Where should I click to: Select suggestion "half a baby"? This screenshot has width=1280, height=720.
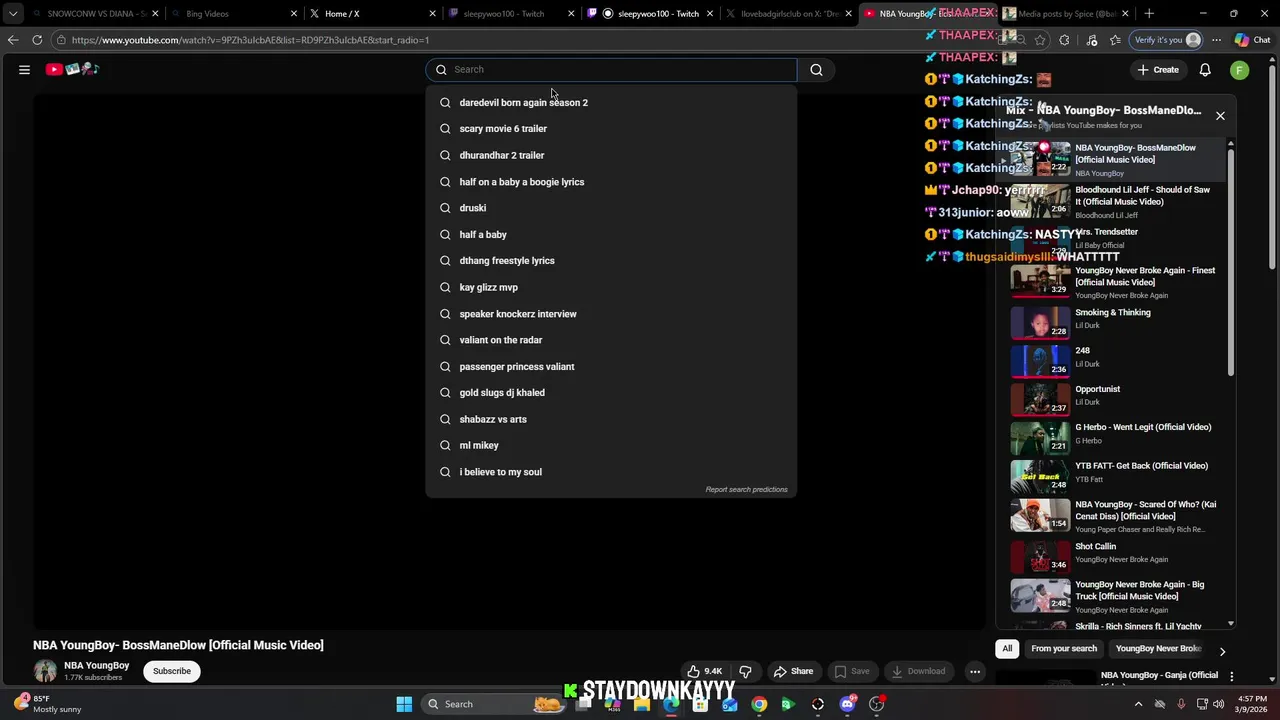(x=611, y=234)
